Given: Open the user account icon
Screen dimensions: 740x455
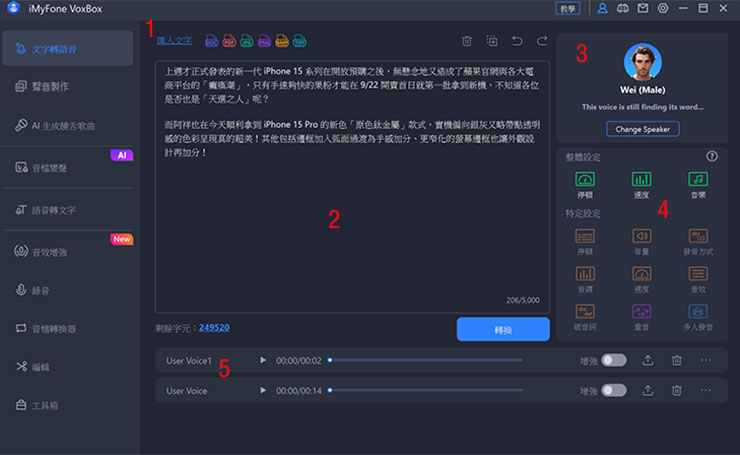Looking at the screenshot, I should [602, 8].
